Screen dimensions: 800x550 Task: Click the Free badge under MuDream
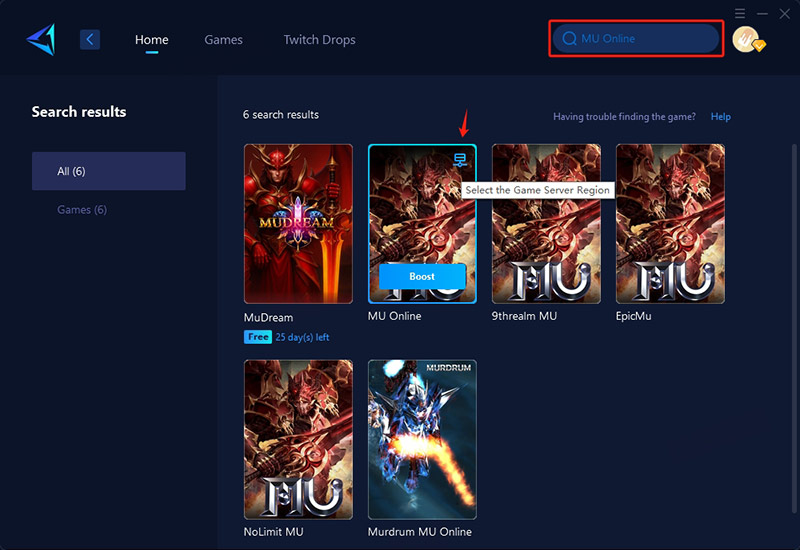(x=258, y=337)
